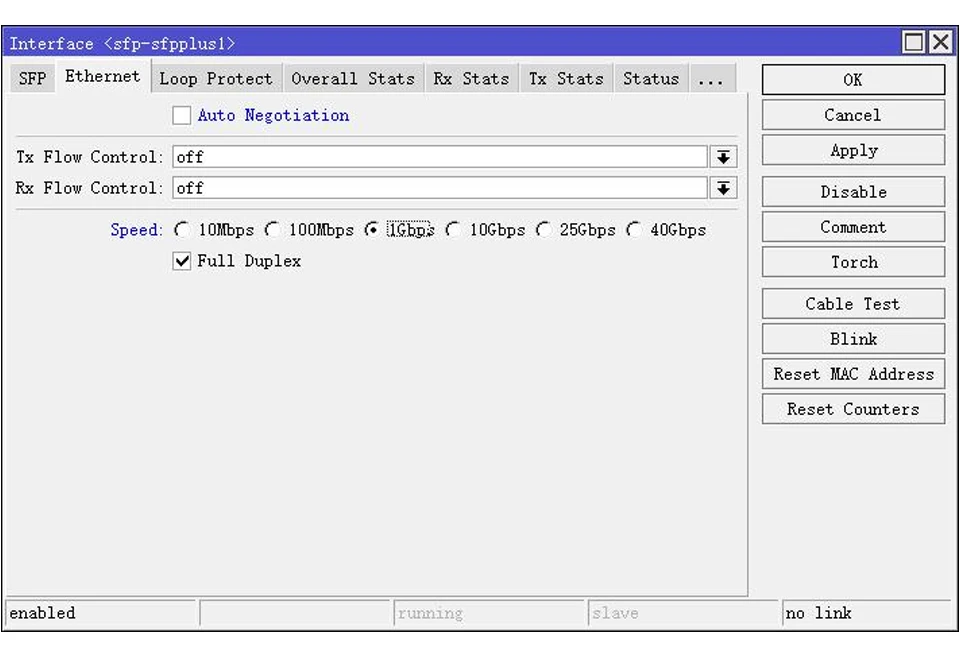
Task: Click the 'slave' status bar entry
Action: pos(683,613)
